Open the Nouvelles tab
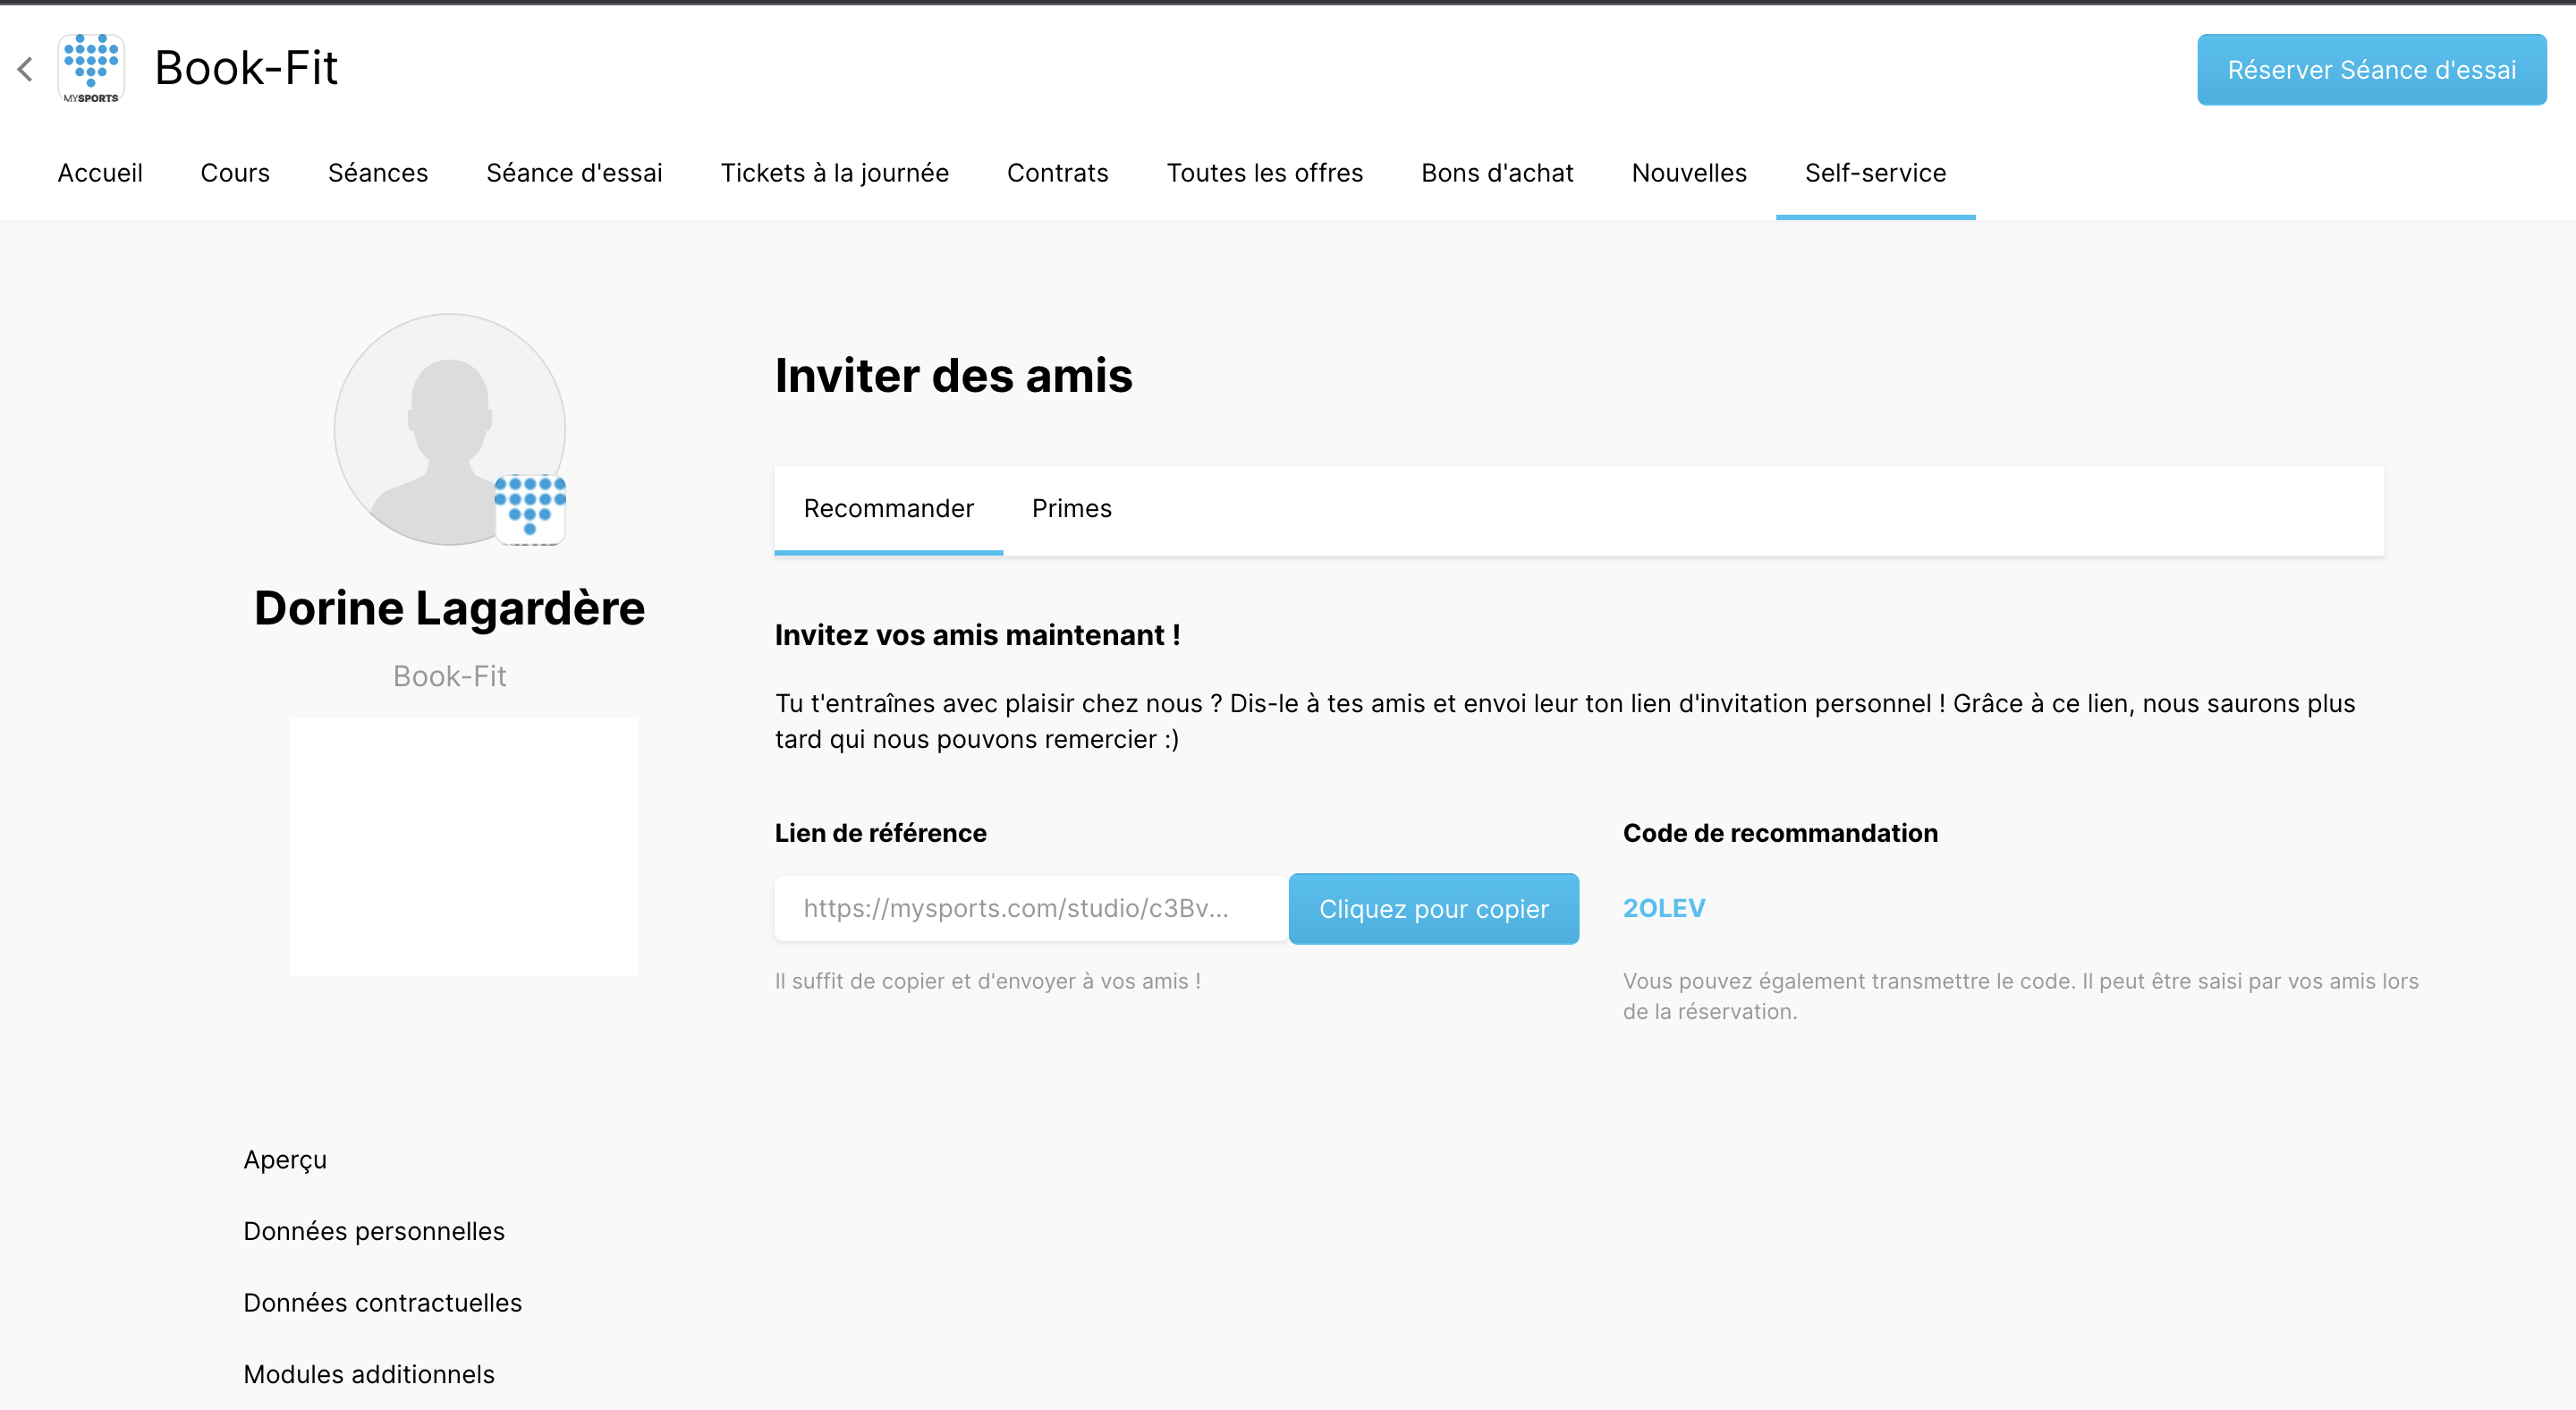Image resolution: width=2576 pixels, height=1410 pixels. coord(1689,173)
